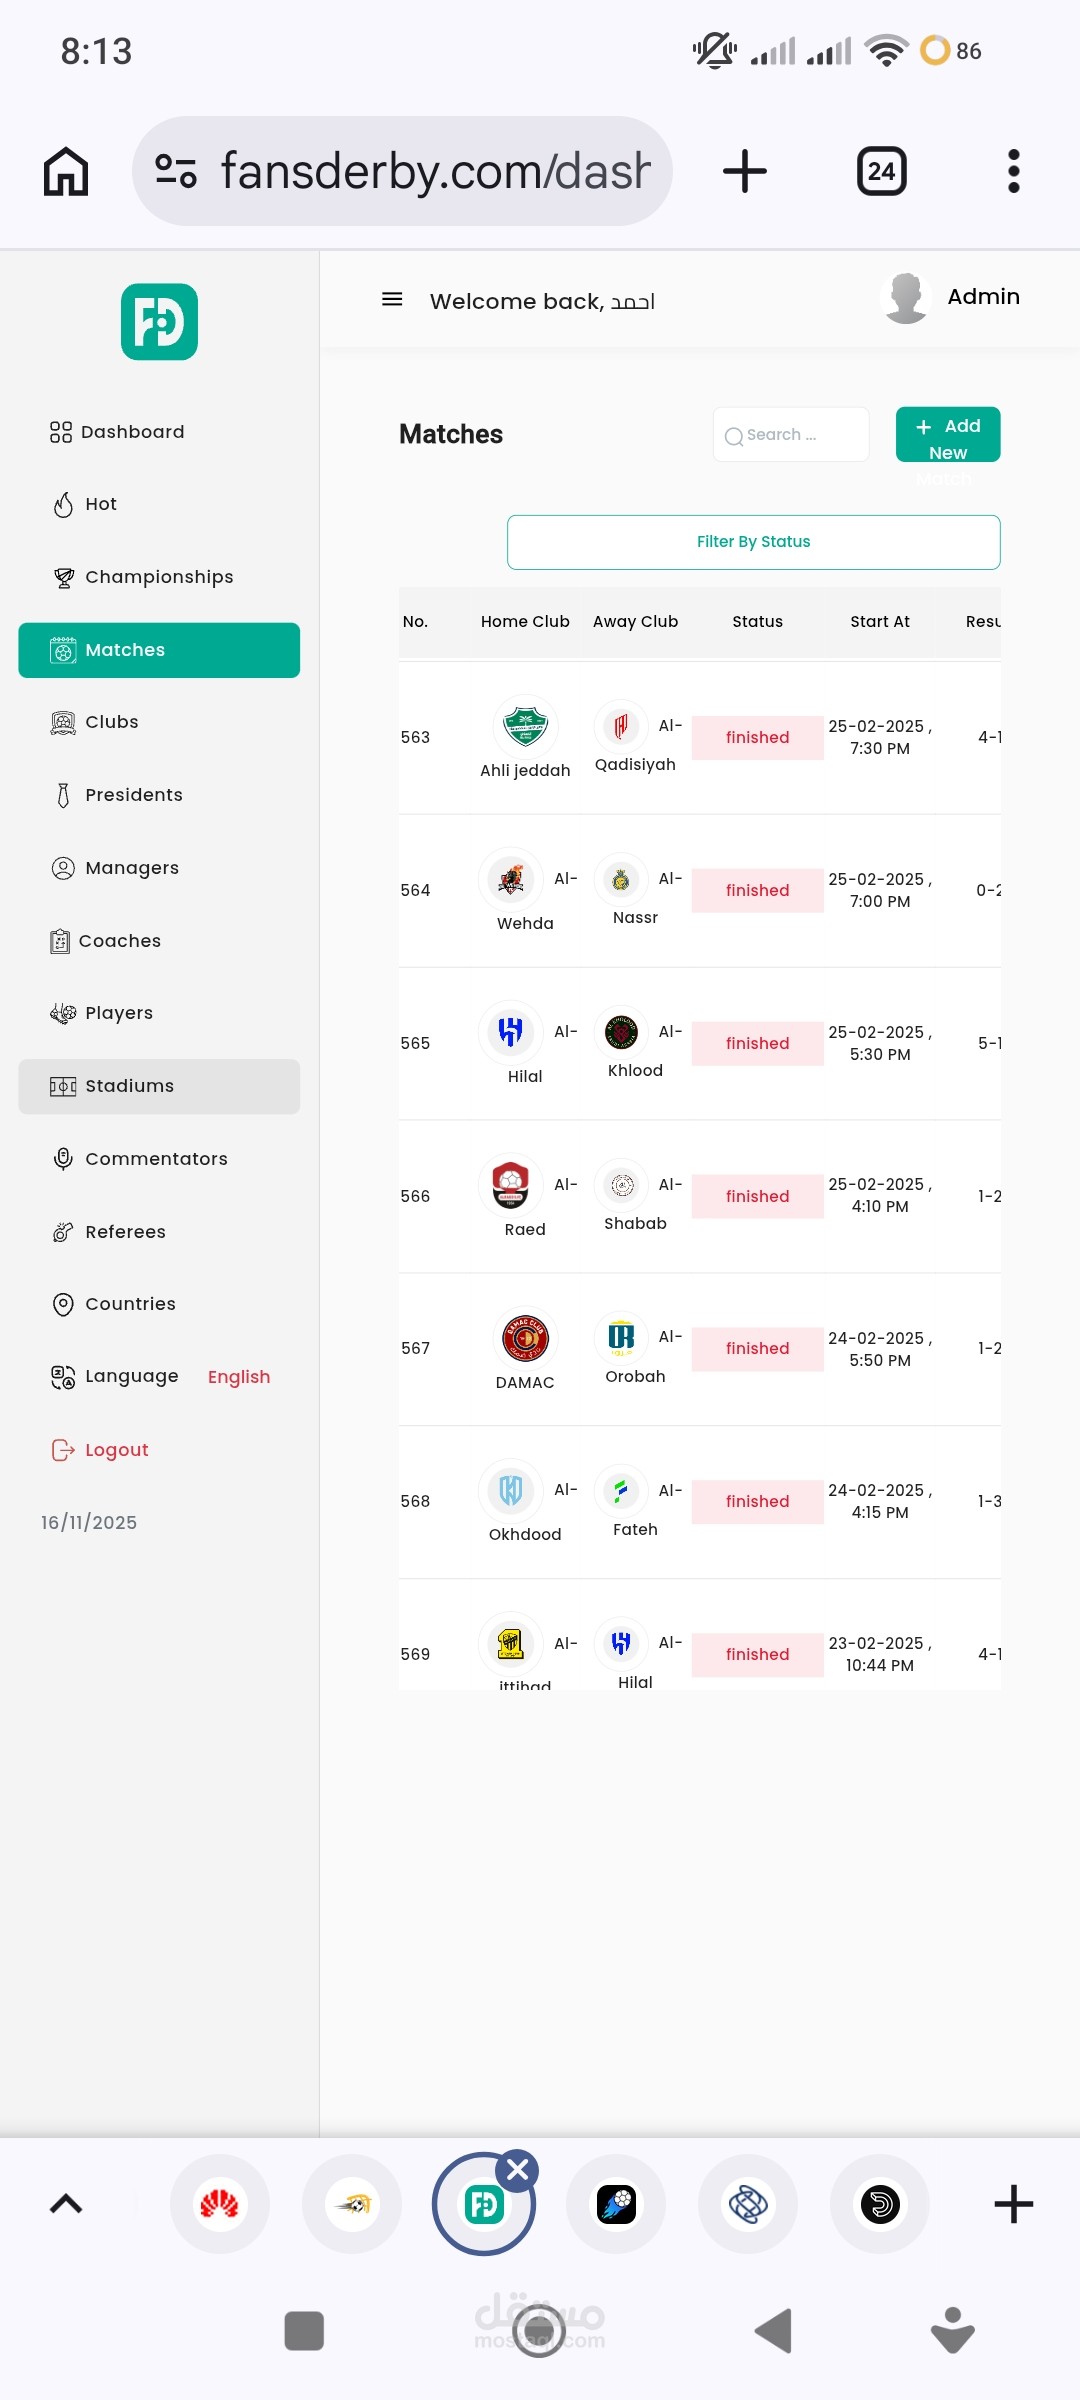Open the Clubs sidebar item
The height and width of the screenshot is (2400, 1080).
pyautogui.click(x=111, y=722)
